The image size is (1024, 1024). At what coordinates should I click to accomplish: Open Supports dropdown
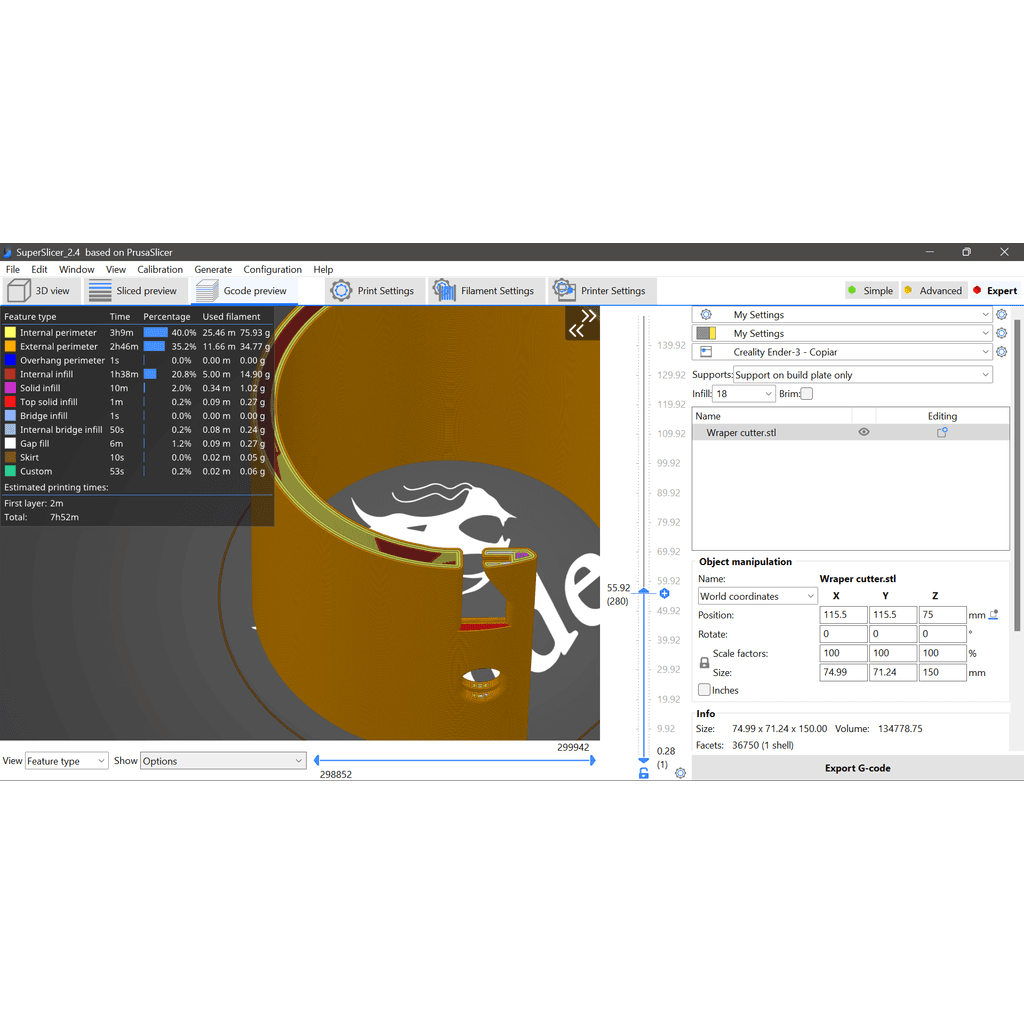click(862, 375)
